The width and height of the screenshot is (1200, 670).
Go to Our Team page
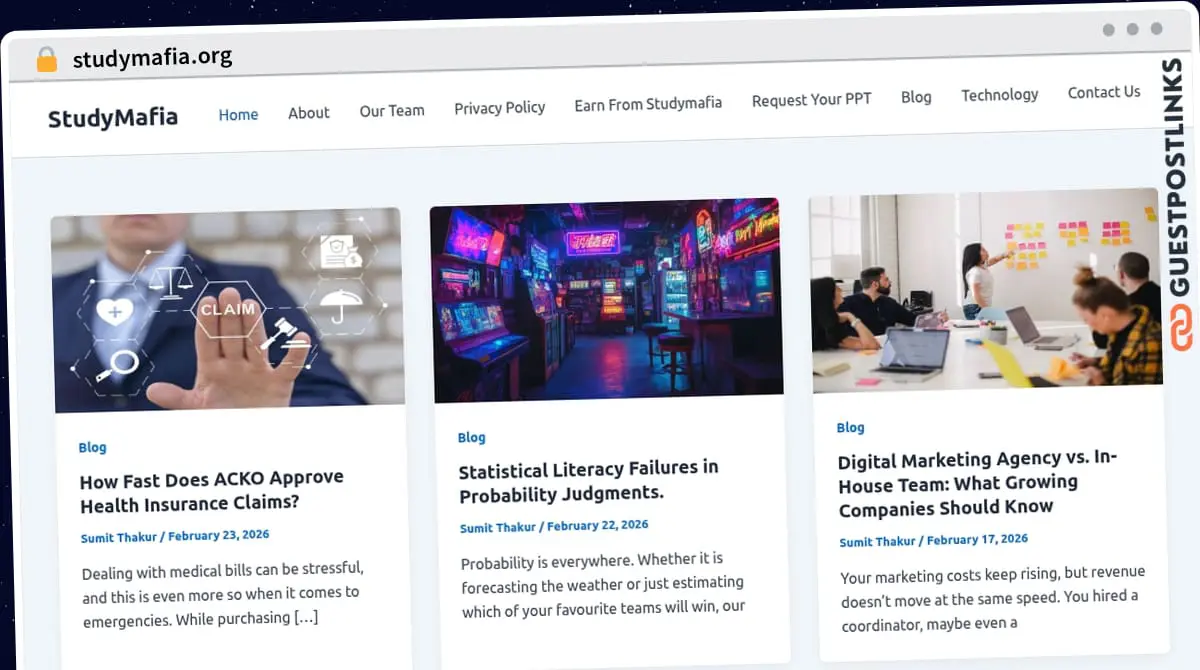pos(392,111)
